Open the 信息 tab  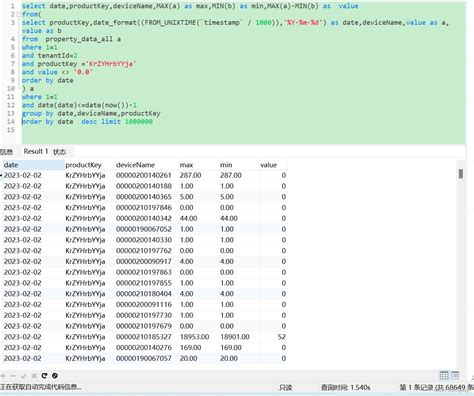[x=6, y=152]
